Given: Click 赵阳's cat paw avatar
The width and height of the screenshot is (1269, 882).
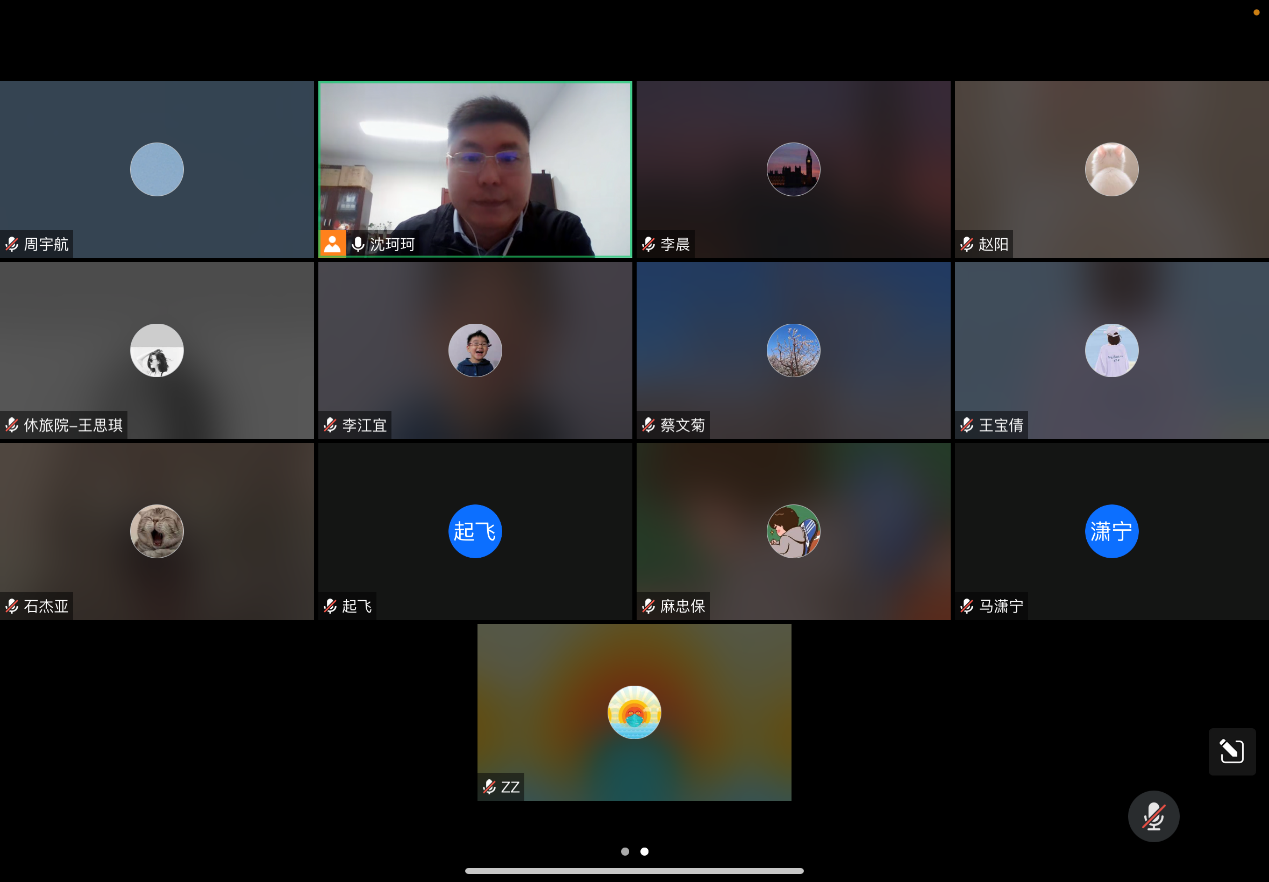Looking at the screenshot, I should [x=1111, y=169].
